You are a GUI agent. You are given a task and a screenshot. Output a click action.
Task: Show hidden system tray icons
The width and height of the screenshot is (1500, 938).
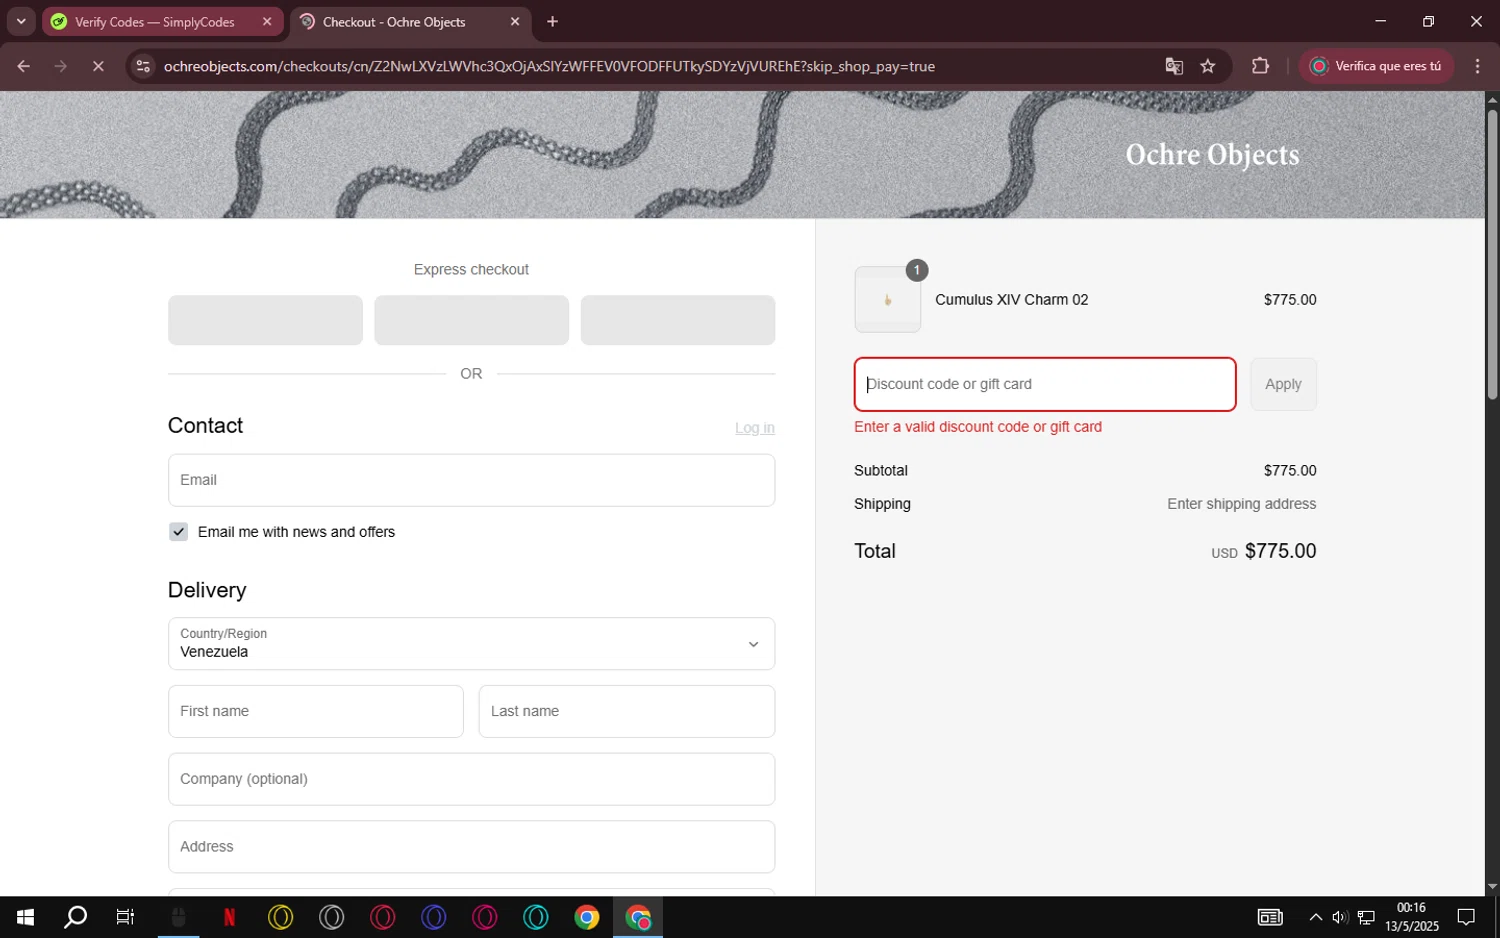(1315, 917)
